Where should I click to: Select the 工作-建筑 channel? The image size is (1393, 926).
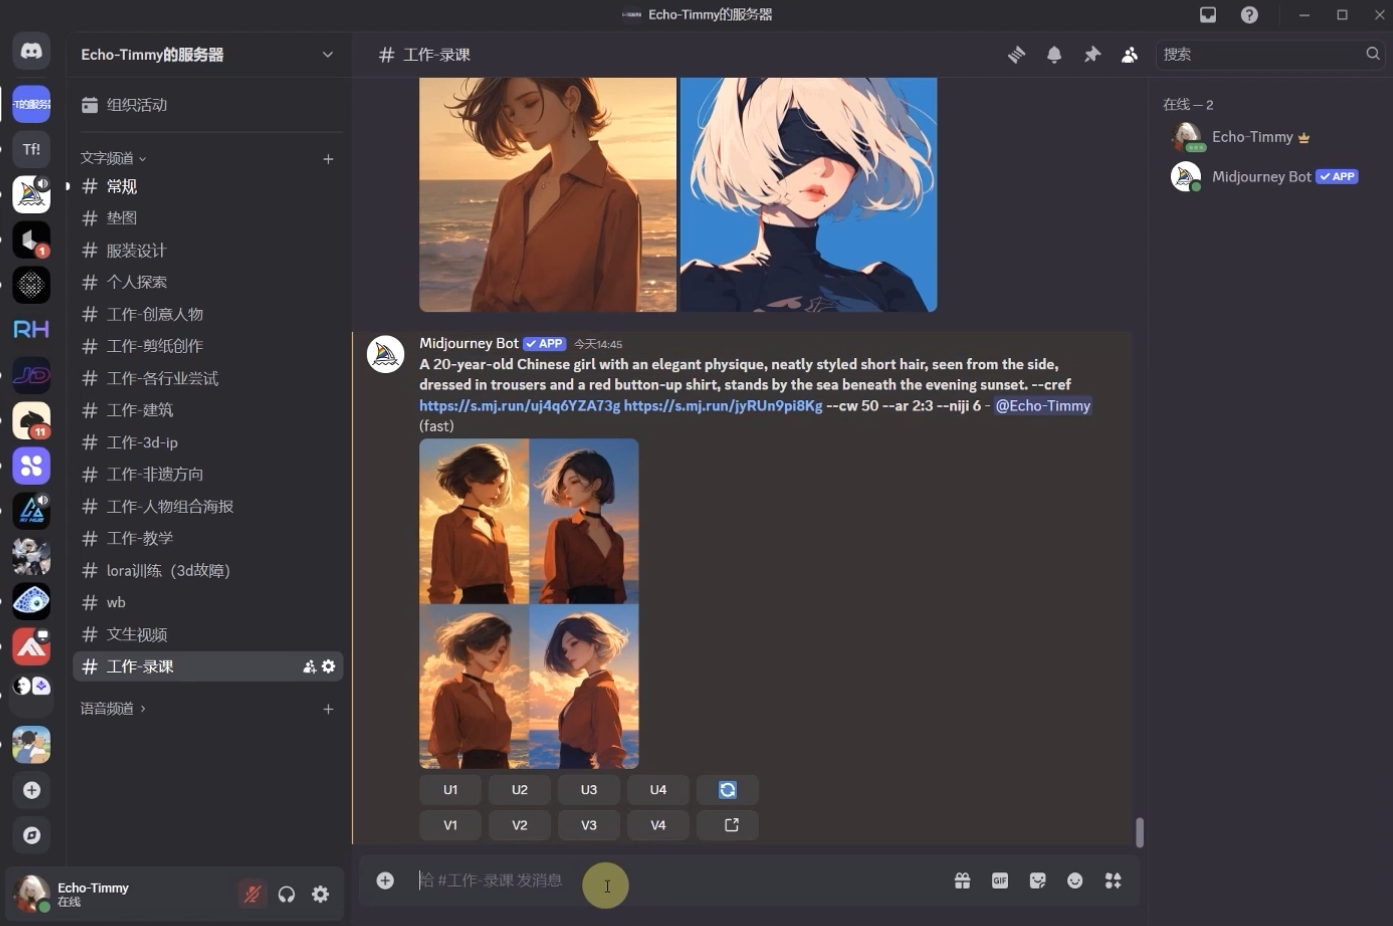pyautogui.click(x=208, y=410)
